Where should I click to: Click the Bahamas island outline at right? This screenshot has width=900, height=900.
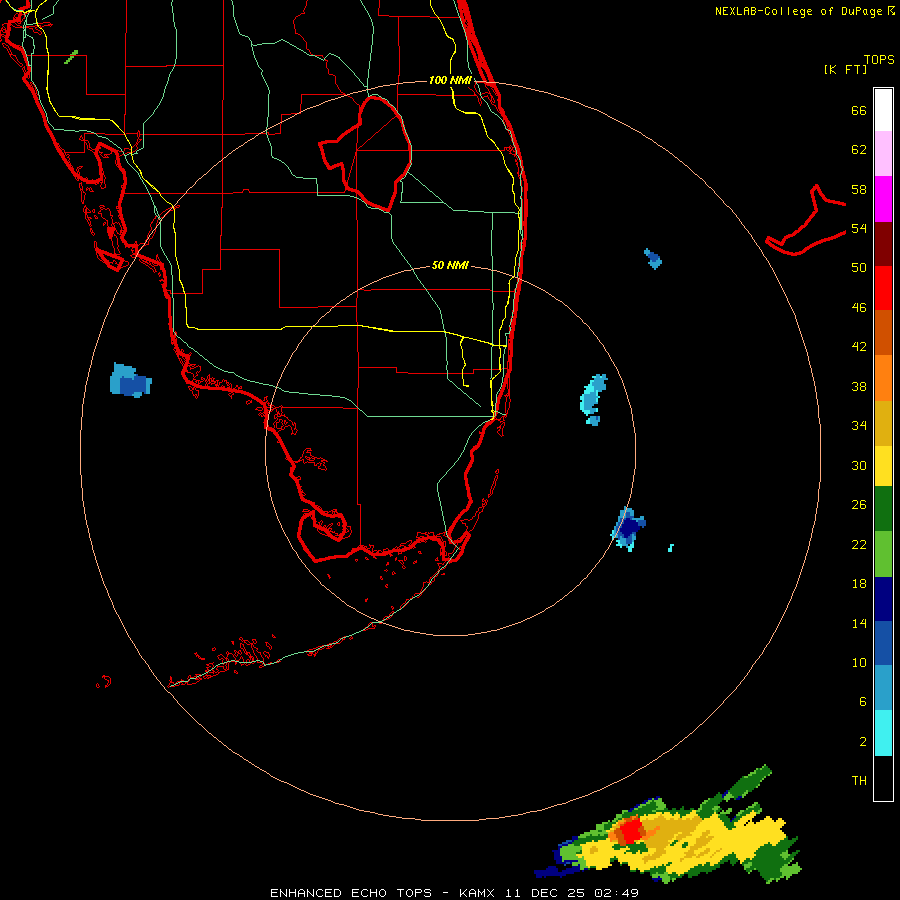(x=806, y=221)
